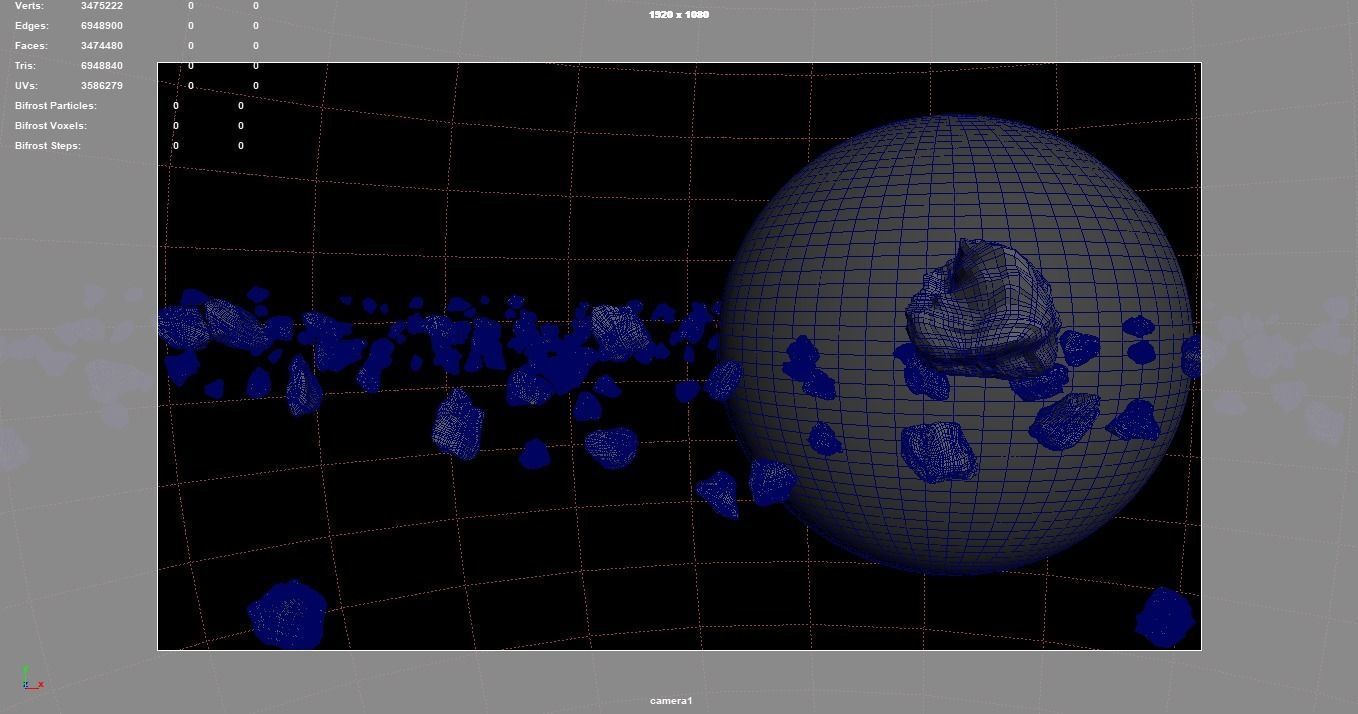
Task: Click the Verts value 3475222
Action: point(102,6)
